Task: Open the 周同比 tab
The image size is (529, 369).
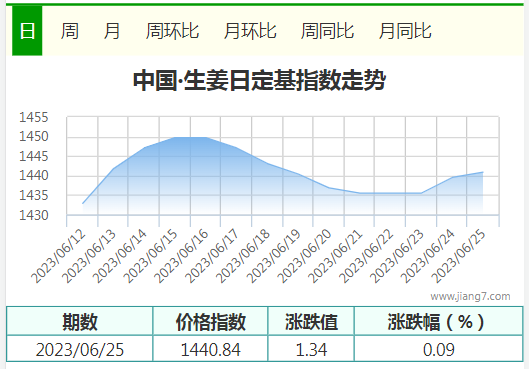Action: click(327, 31)
